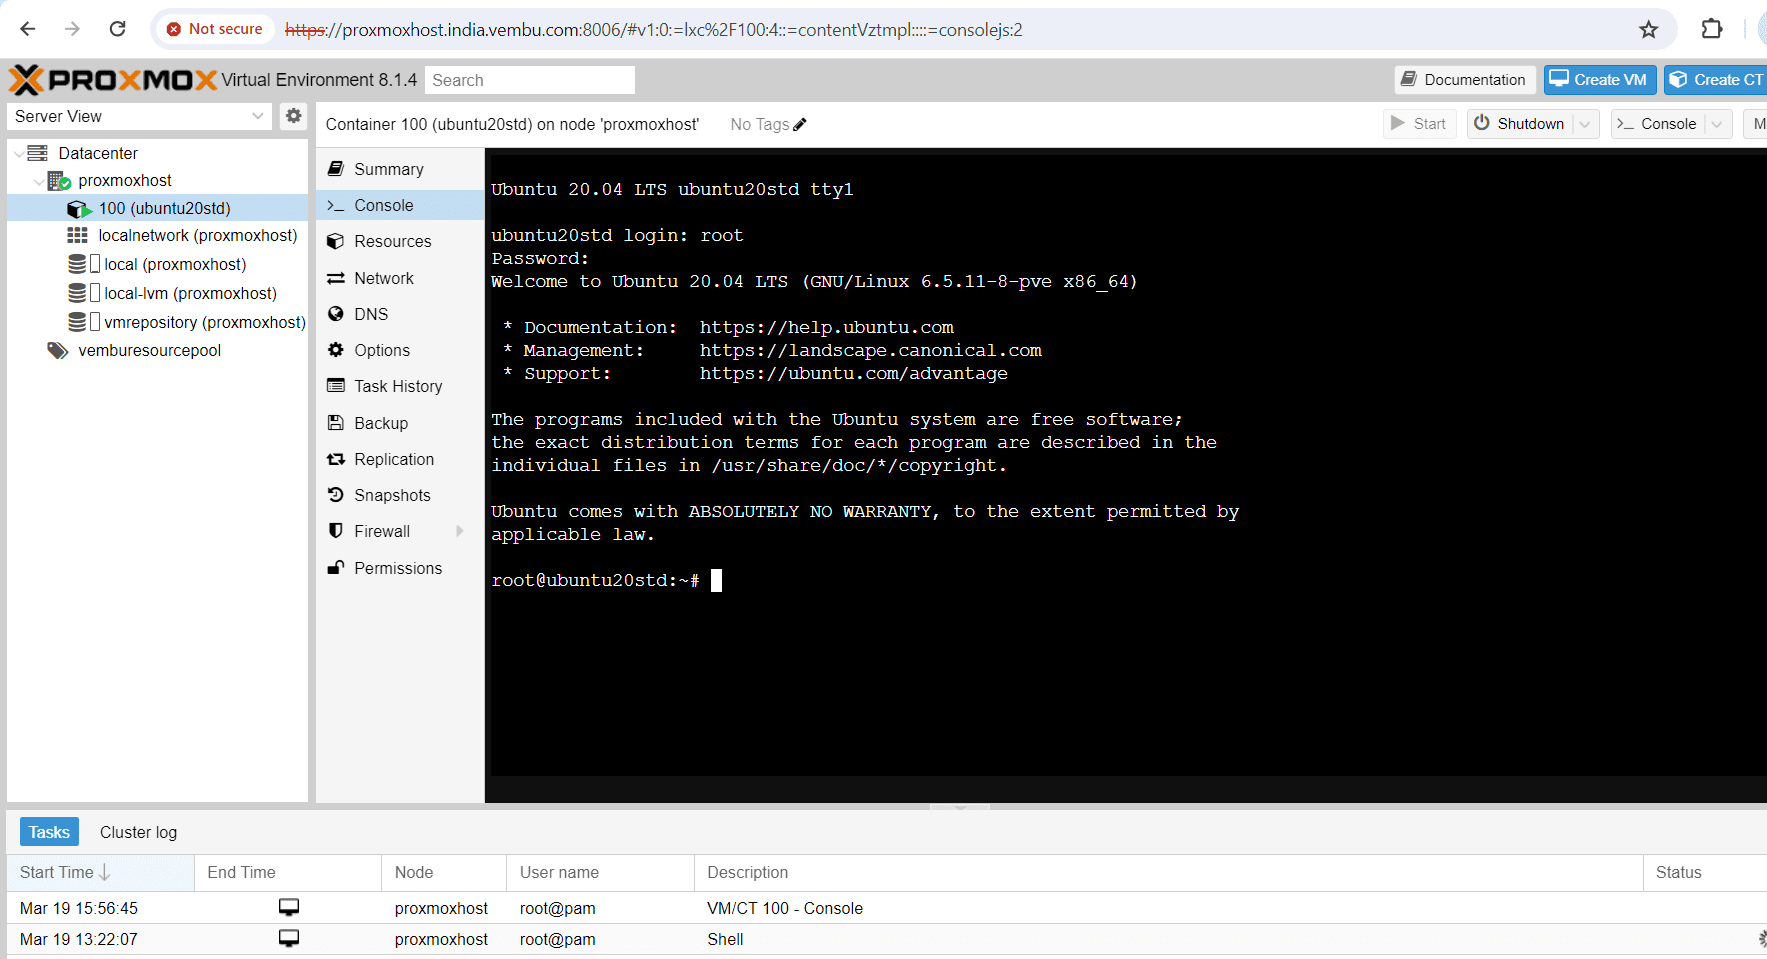Click the Console toolbar button

coord(1657,124)
